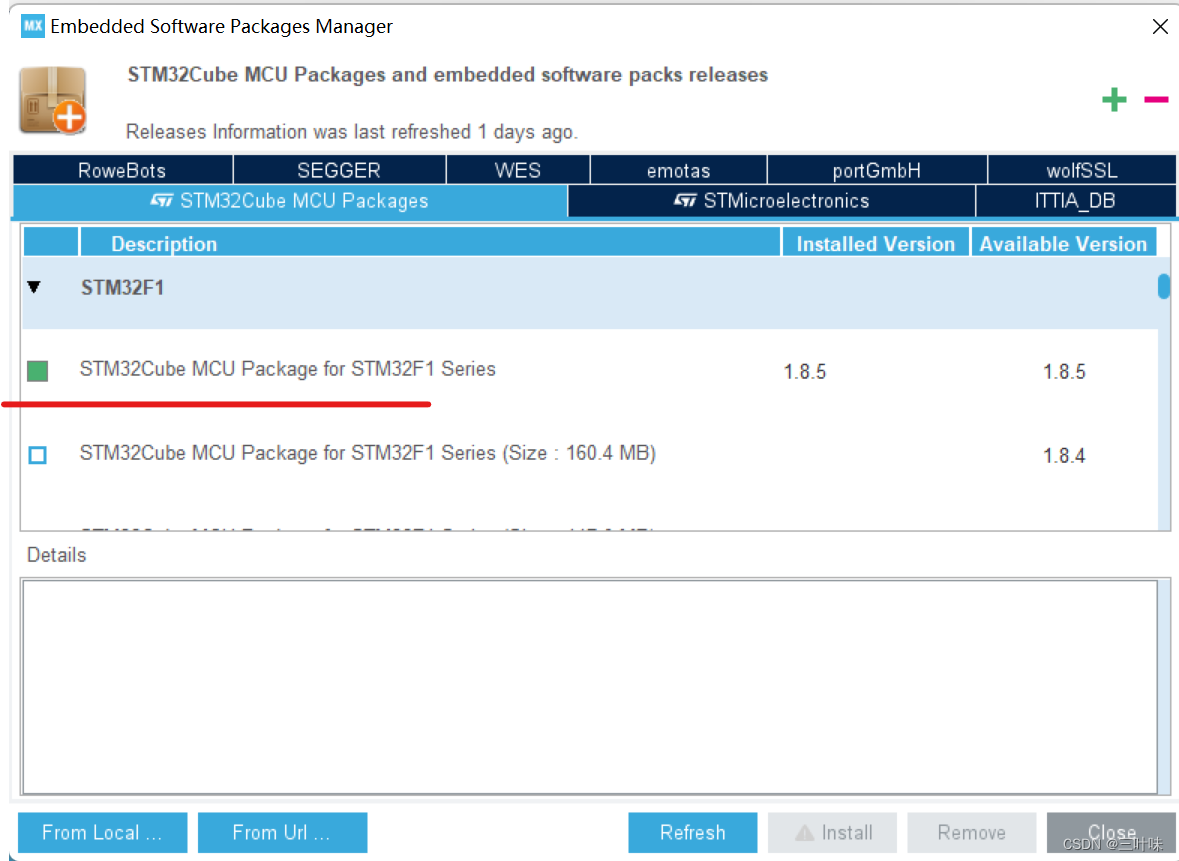Open the SEGGER tab
The width and height of the screenshot is (1179, 861).
pyautogui.click(x=339, y=170)
